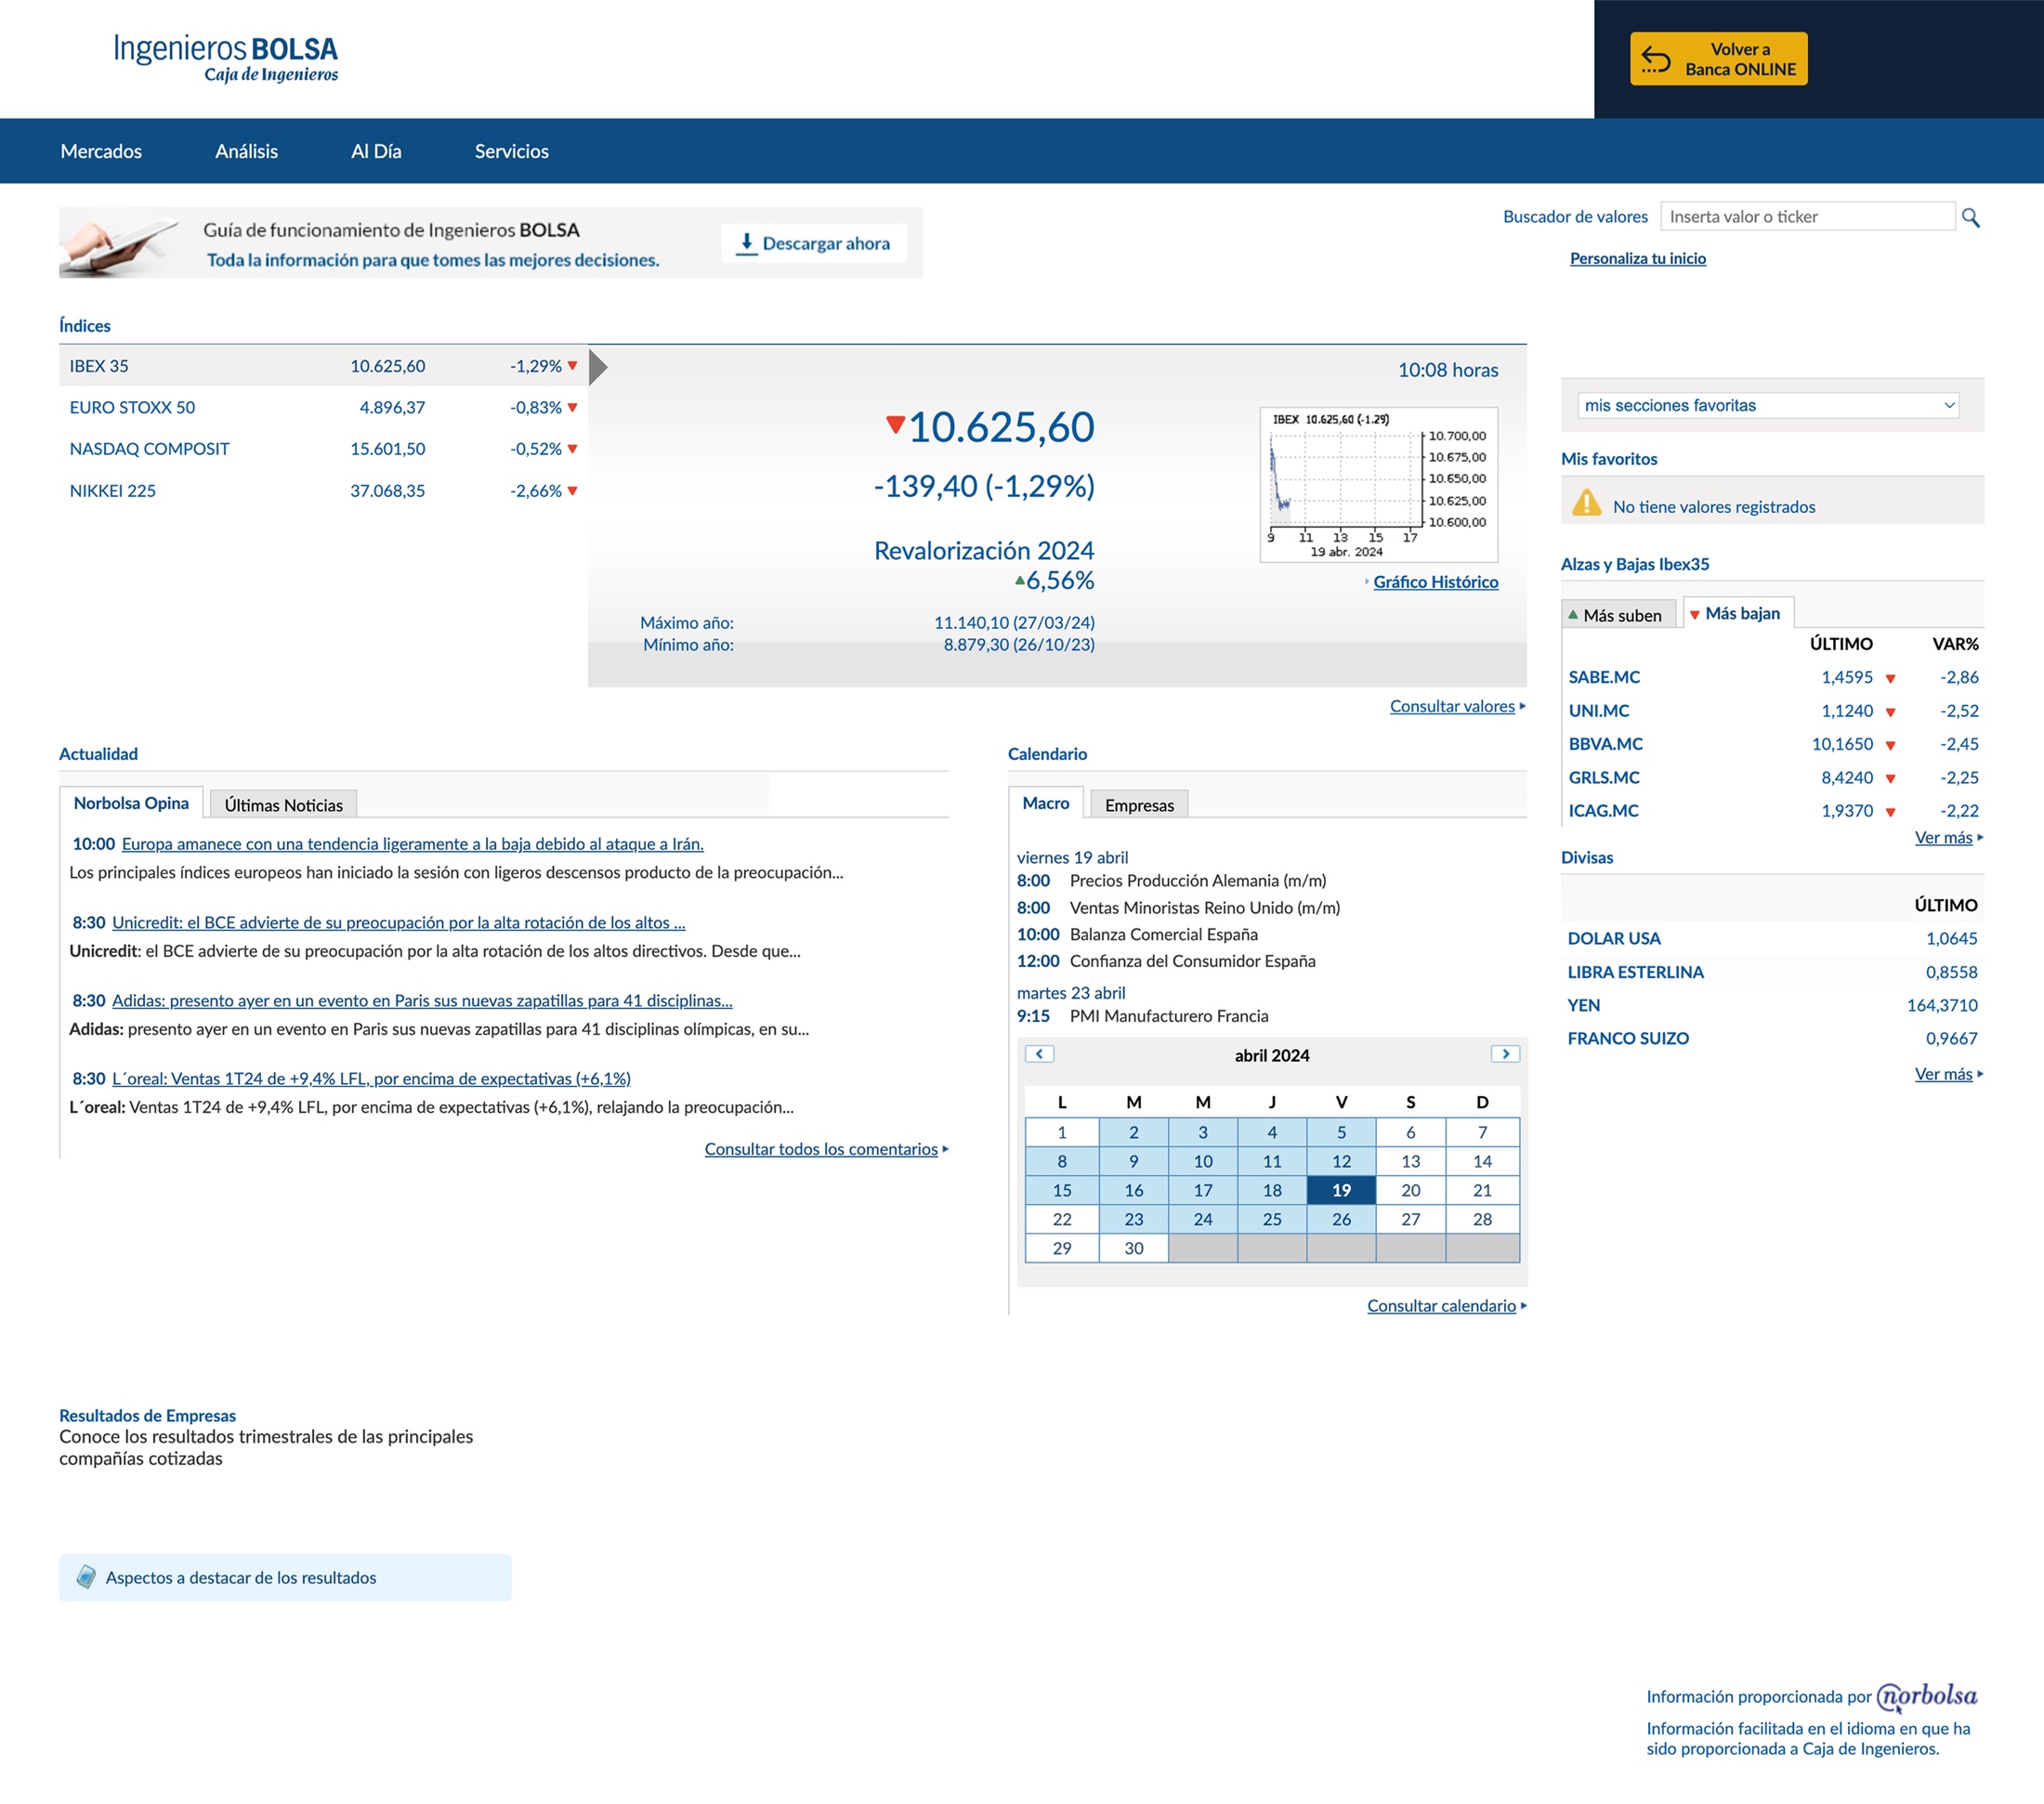2044x1804 pixels.
Task: Open the L´oreal Ventas 1T24 headline
Action: [371, 1079]
